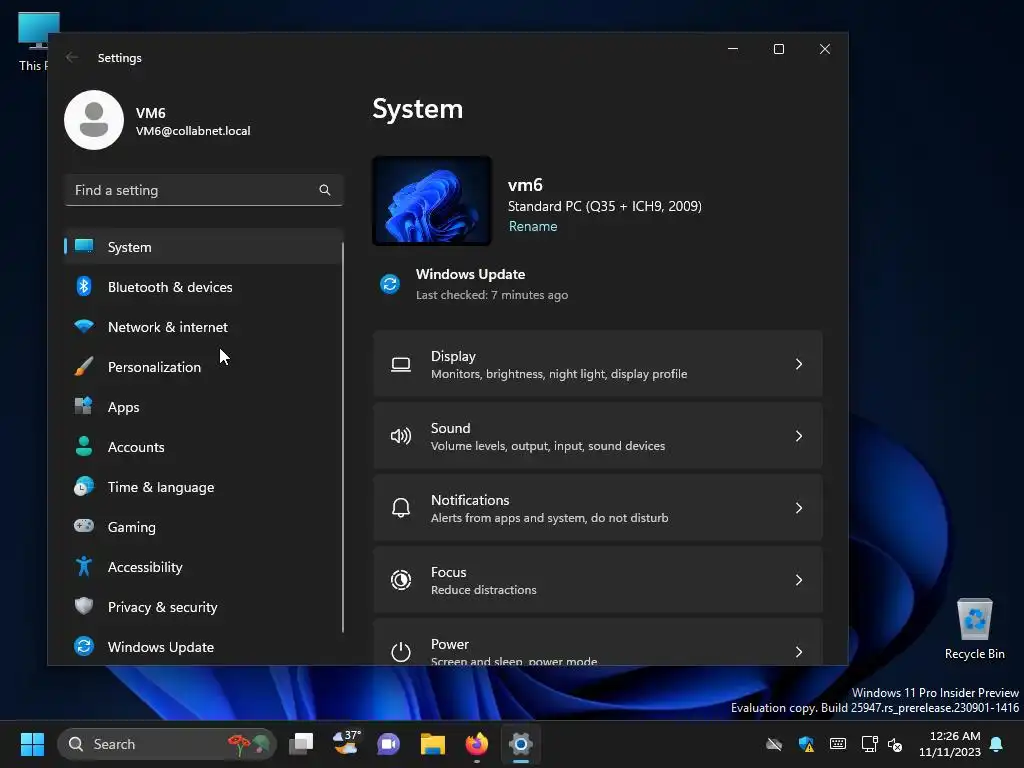This screenshot has width=1024, height=768.
Task: Open Accessibility label in sidebar
Action: [x=145, y=567]
